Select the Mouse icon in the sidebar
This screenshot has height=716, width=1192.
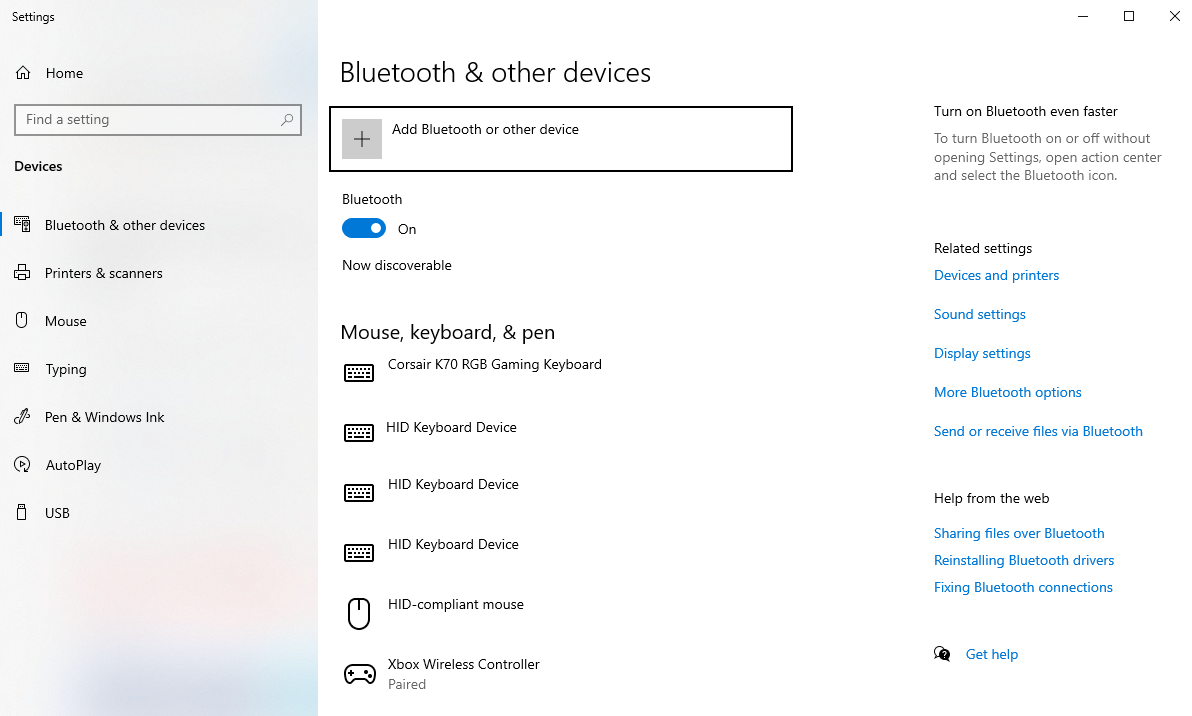pos(22,320)
